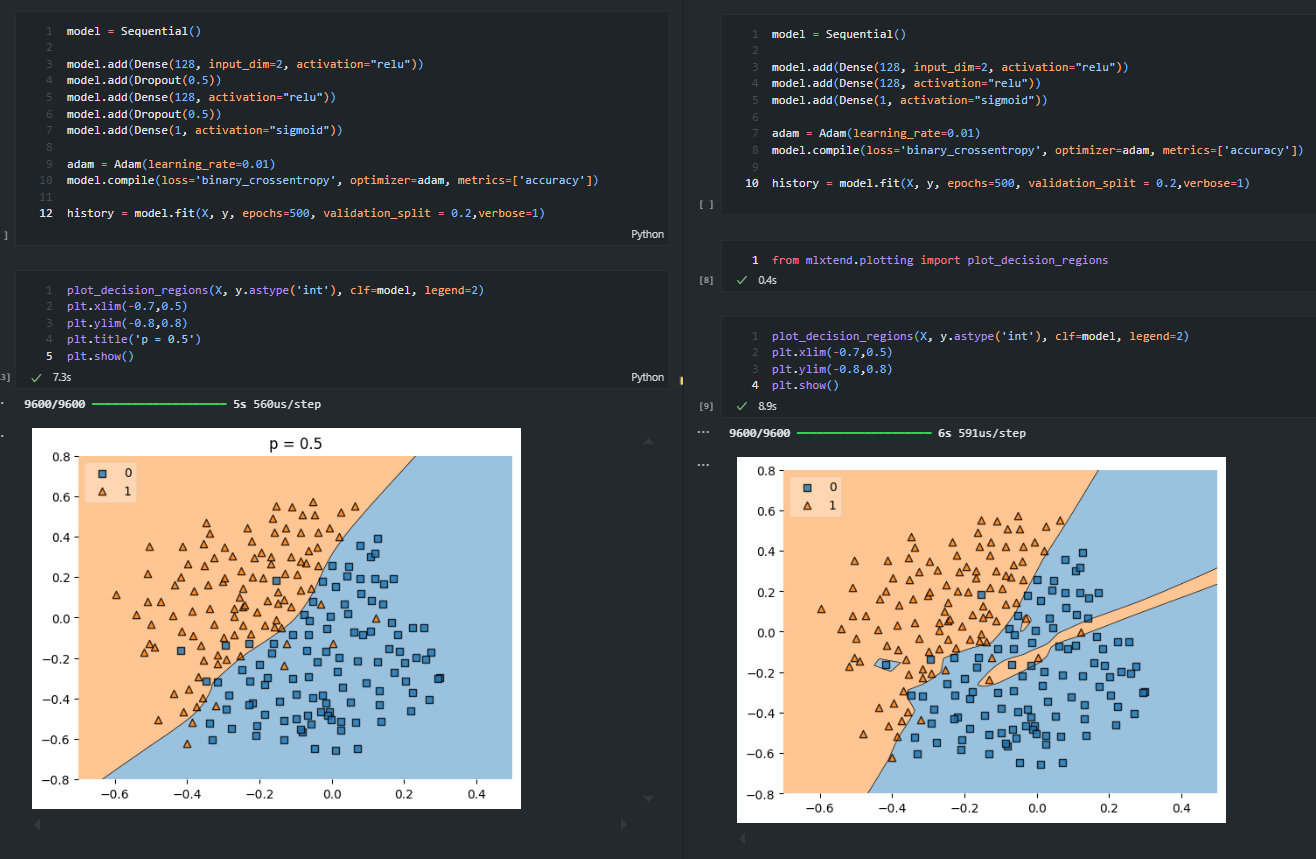Click the left cell's Dense(128, input_dim=2) line
This screenshot has height=859, width=1316.
coord(247,64)
